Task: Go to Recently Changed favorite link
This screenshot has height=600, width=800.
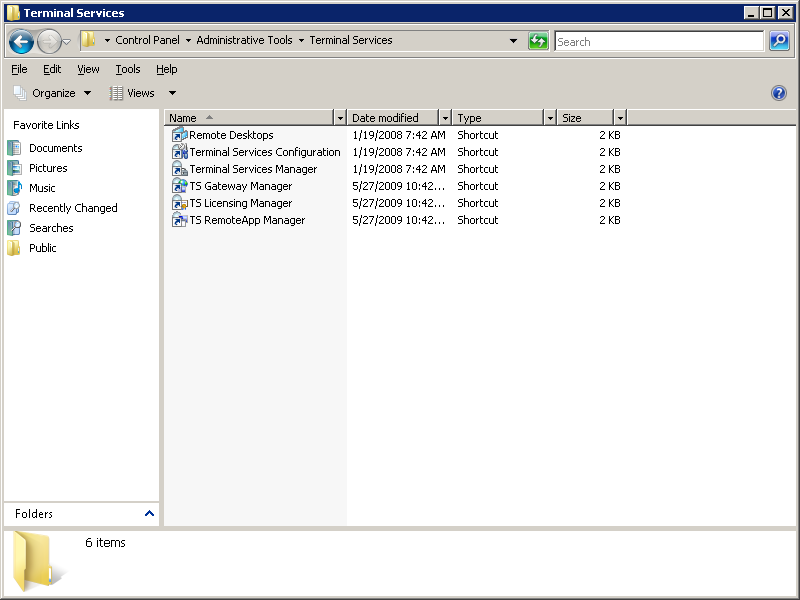Action: pos(73,208)
